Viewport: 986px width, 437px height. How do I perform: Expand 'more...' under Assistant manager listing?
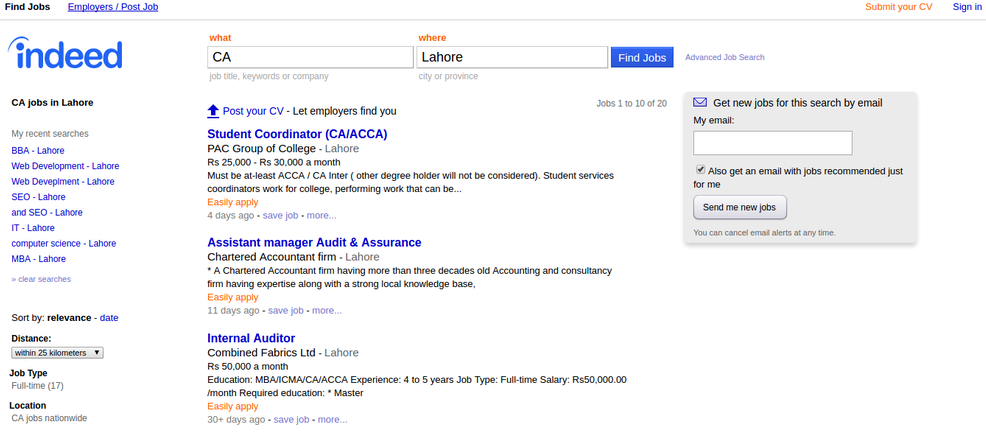point(327,311)
